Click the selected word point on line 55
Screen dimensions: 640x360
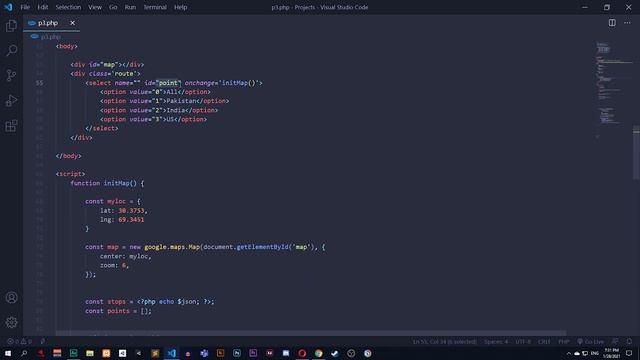point(168,83)
